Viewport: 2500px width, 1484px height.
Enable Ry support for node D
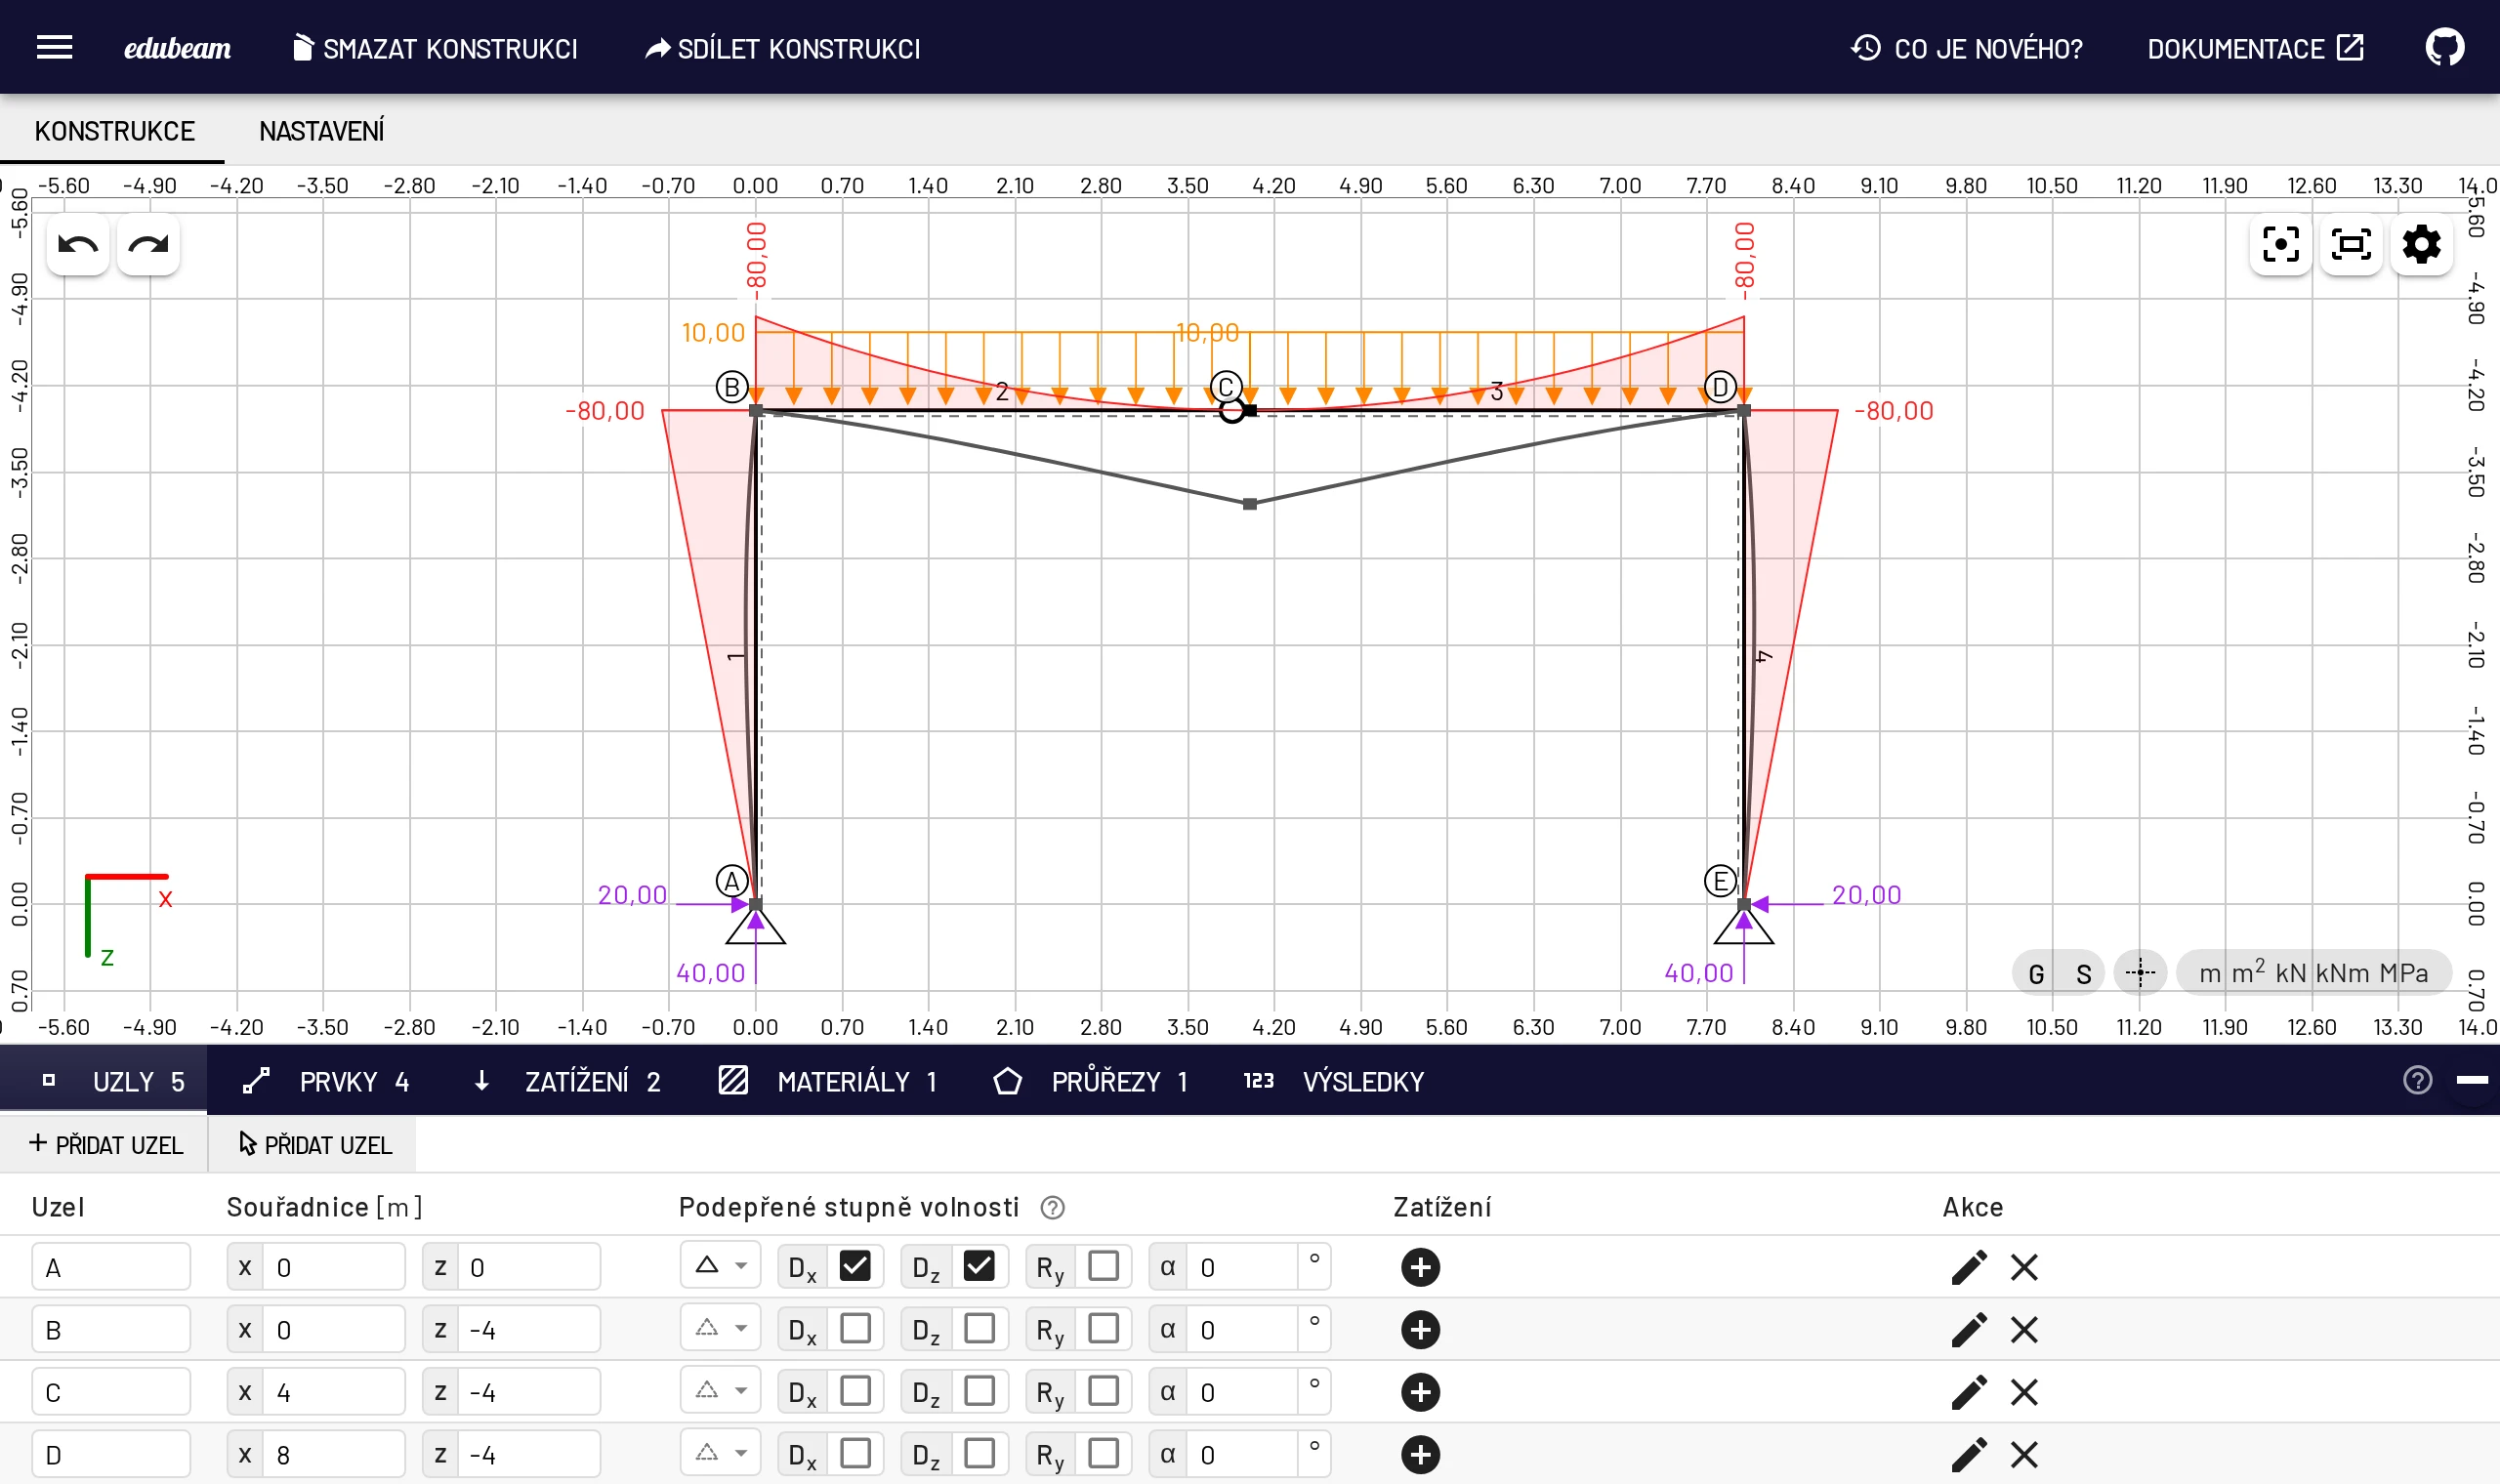[x=1103, y=1453]
